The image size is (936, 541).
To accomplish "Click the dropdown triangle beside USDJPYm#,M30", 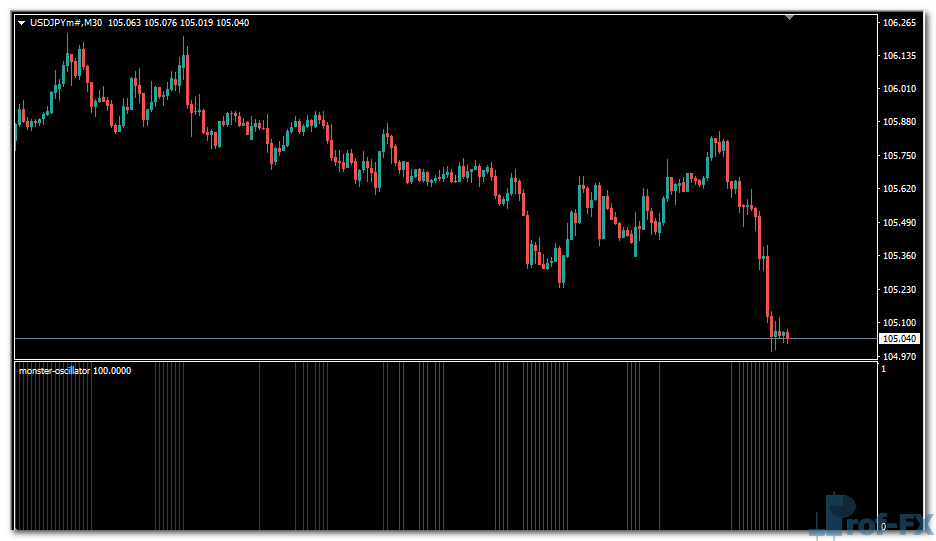I will pos(22,23).
